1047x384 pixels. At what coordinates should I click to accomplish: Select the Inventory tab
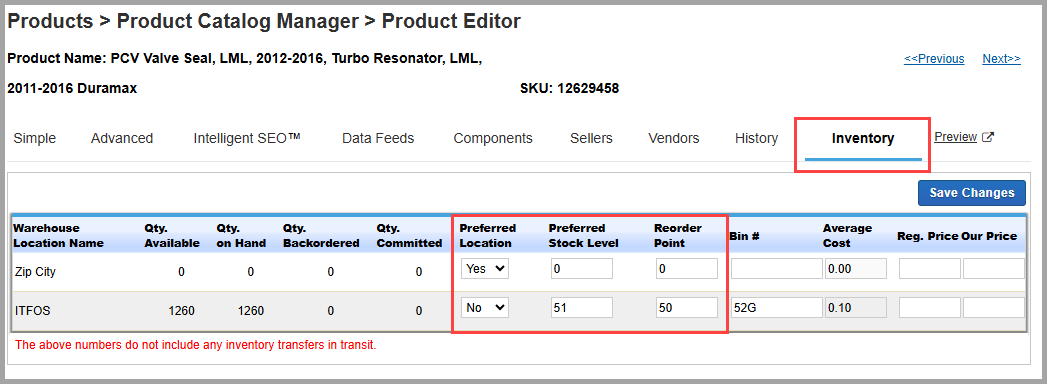coord(863,138)
